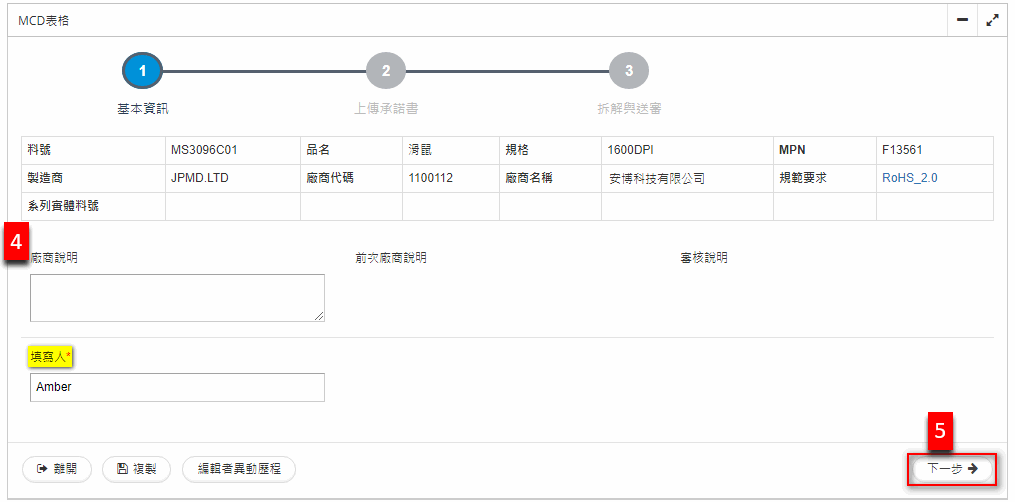Select the part number cell MS3096C01

point(204,150)
